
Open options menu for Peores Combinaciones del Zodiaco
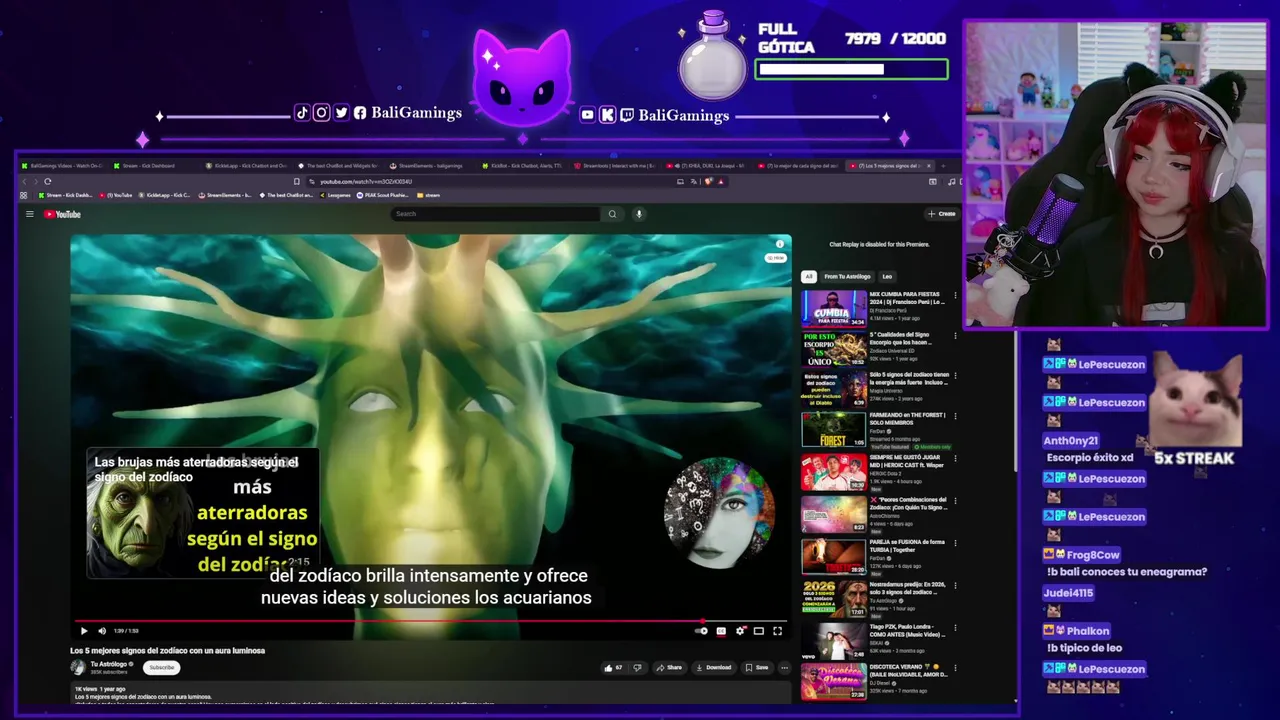[x=955, y=501]
